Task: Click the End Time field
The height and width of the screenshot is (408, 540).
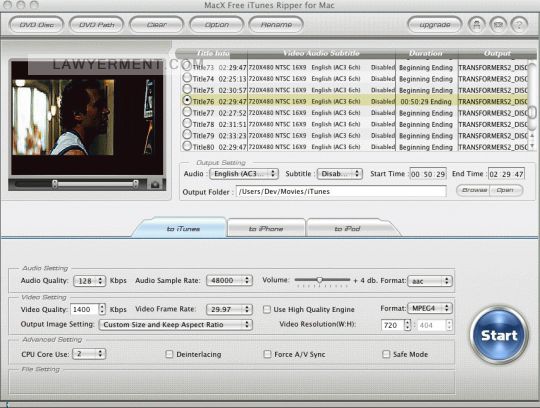Action: (x=506, y=174)
